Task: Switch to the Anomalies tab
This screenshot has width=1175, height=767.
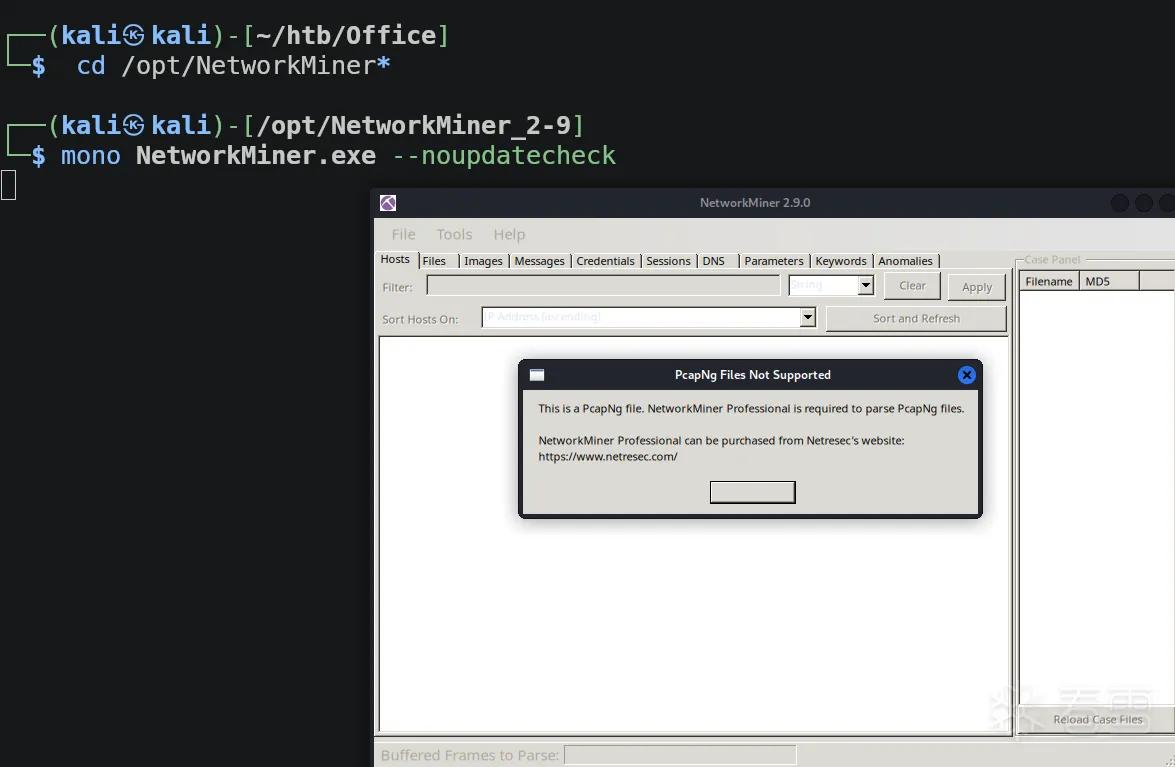Action: coord(905,261)
